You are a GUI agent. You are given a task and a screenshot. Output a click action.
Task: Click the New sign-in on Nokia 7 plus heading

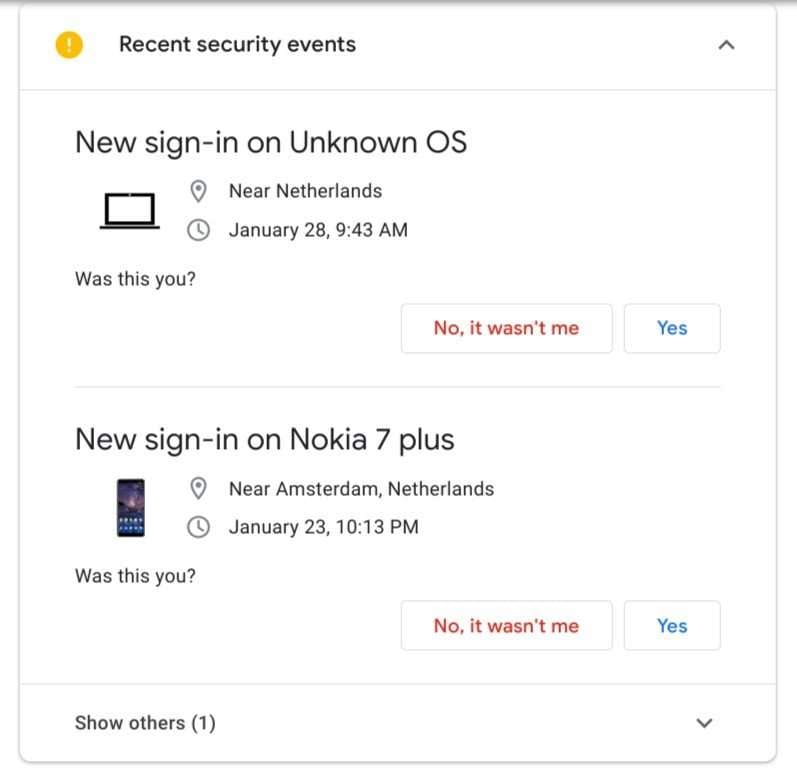265,439
